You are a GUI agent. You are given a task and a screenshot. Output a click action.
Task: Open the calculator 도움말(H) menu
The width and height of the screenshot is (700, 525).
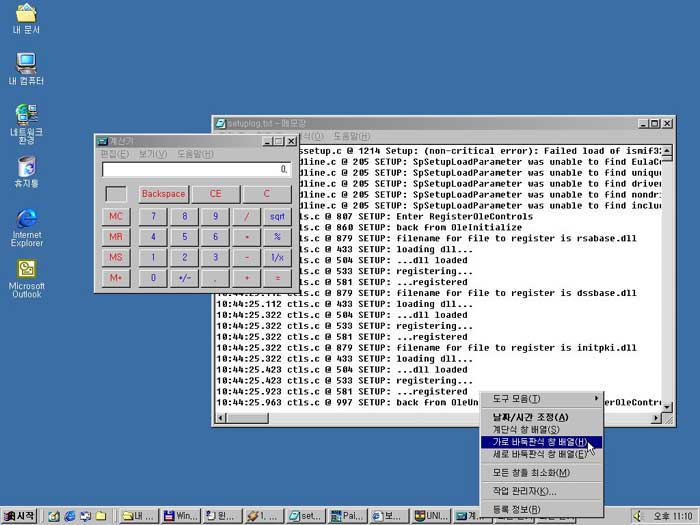coord(195,154)
